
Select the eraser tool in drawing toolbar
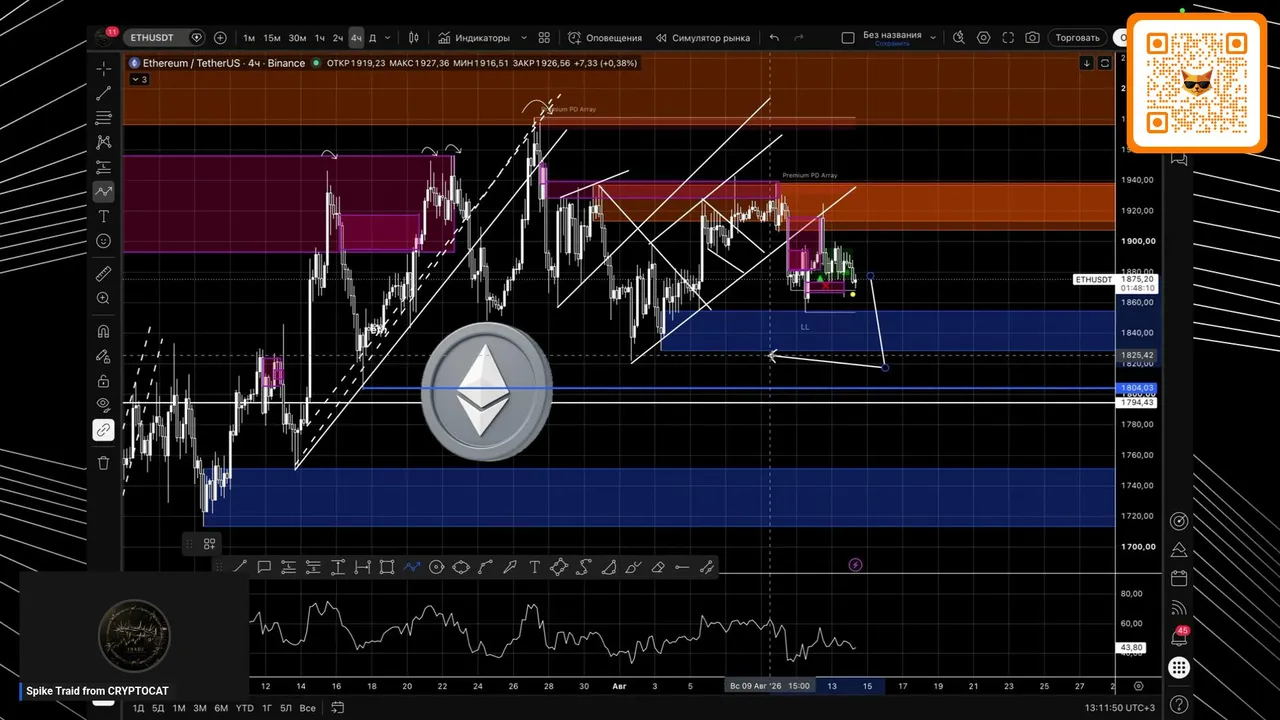[658, 567]
